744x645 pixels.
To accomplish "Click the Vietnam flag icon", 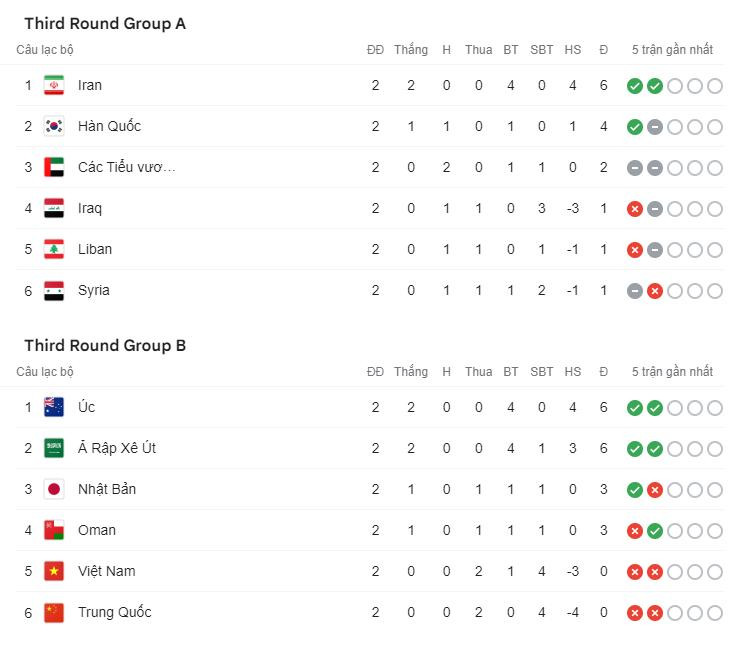I will click(54, 572).
